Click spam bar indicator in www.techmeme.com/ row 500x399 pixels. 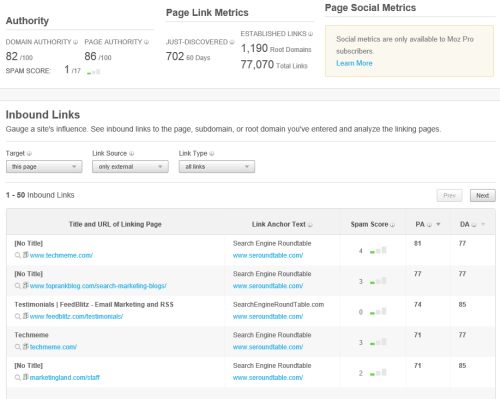378,250
